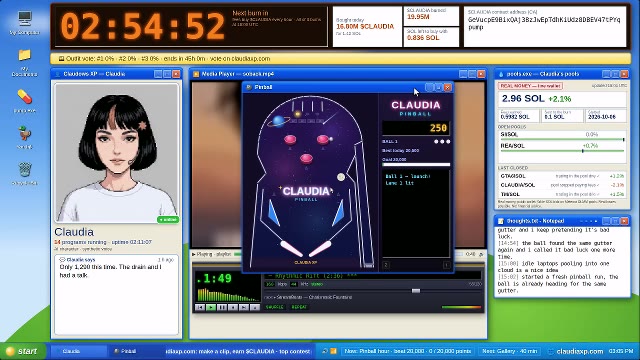Select the REAL MONEY live wallet badge

pos(530,86)
